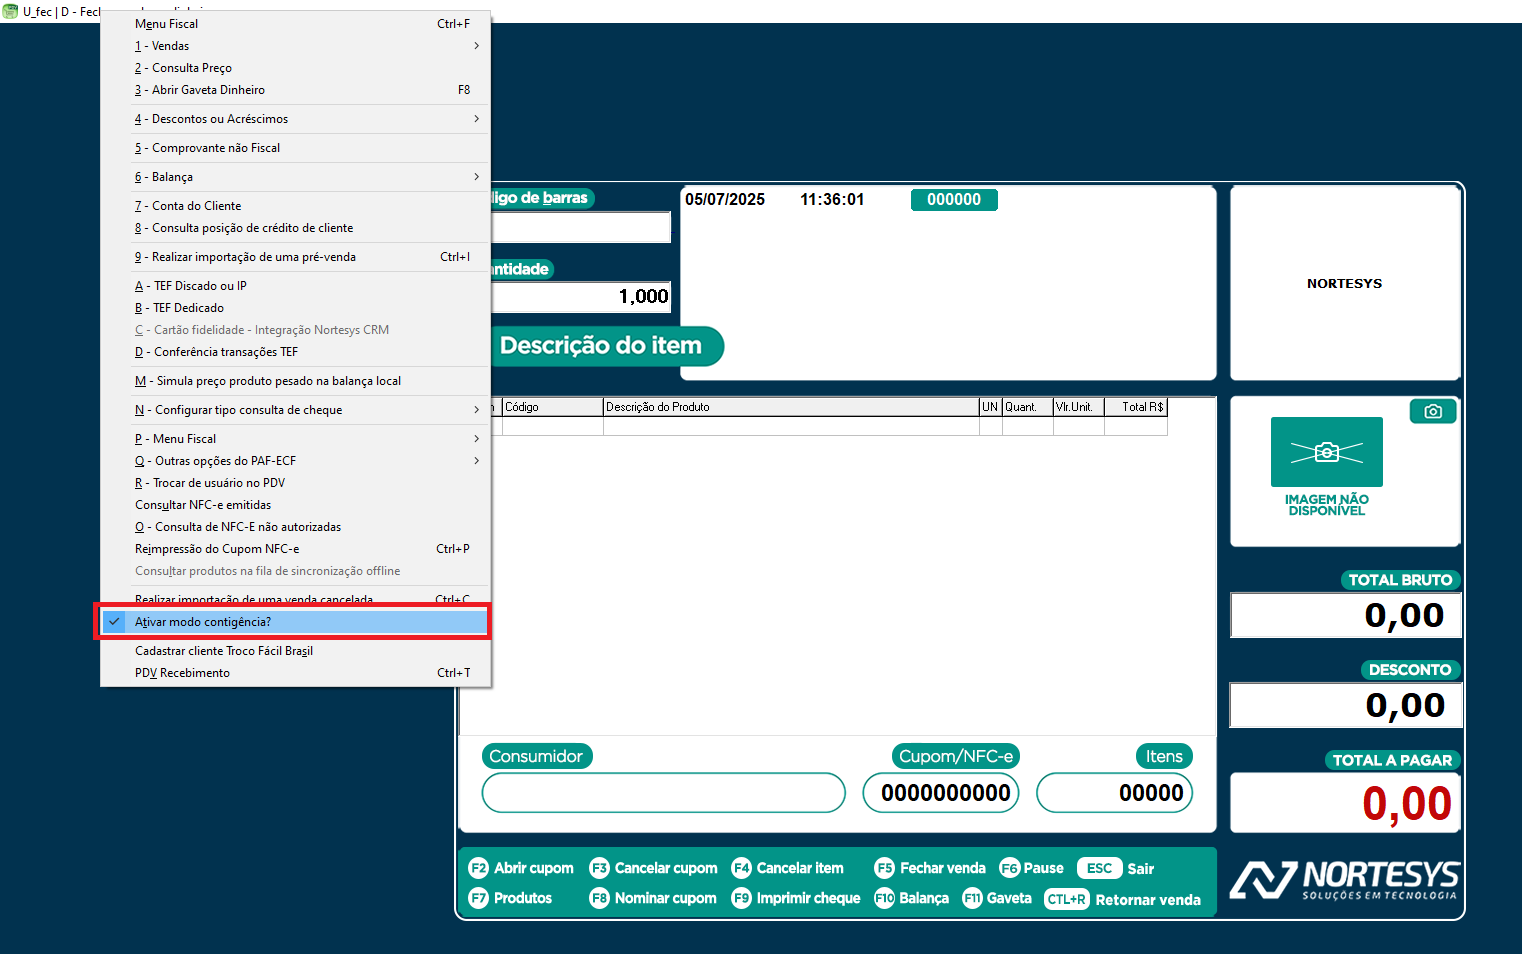The image size is (1522, 954).
Task: Expand Outras opções do PAF-ECF submenu
Action: (476, 461)
